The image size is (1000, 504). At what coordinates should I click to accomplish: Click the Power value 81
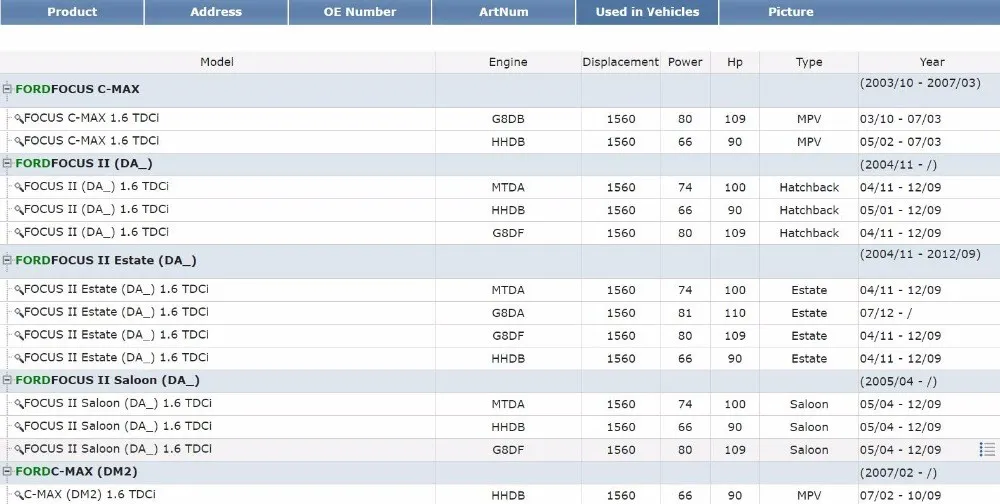[685, 313]
